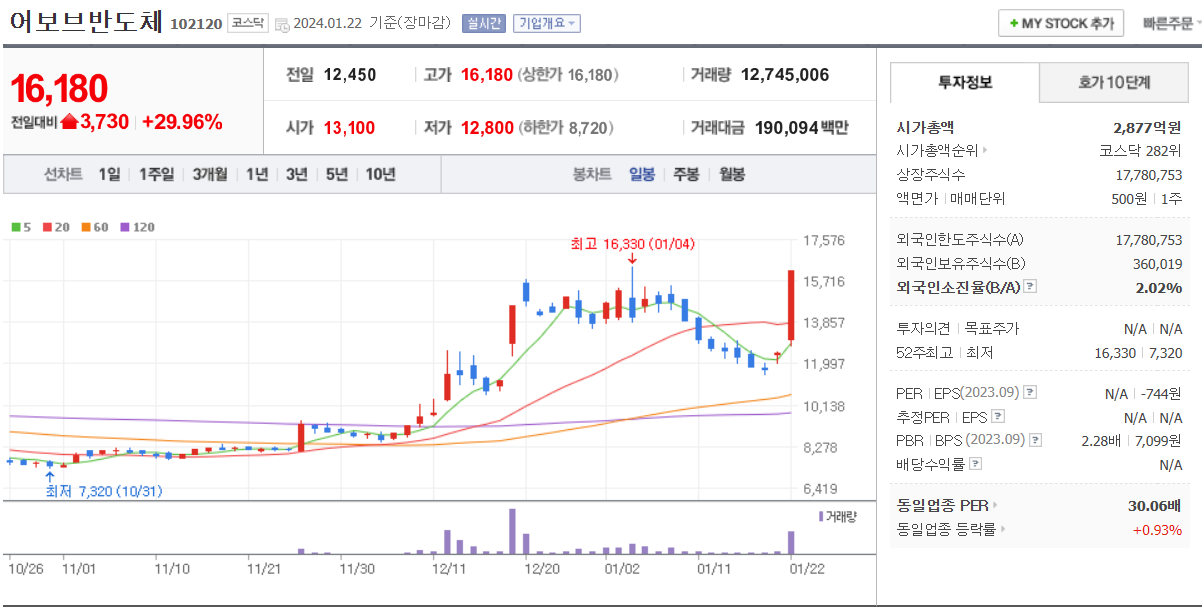Click the 시가 value 13,100
The image size is (1202, 607).
(349, 128)
